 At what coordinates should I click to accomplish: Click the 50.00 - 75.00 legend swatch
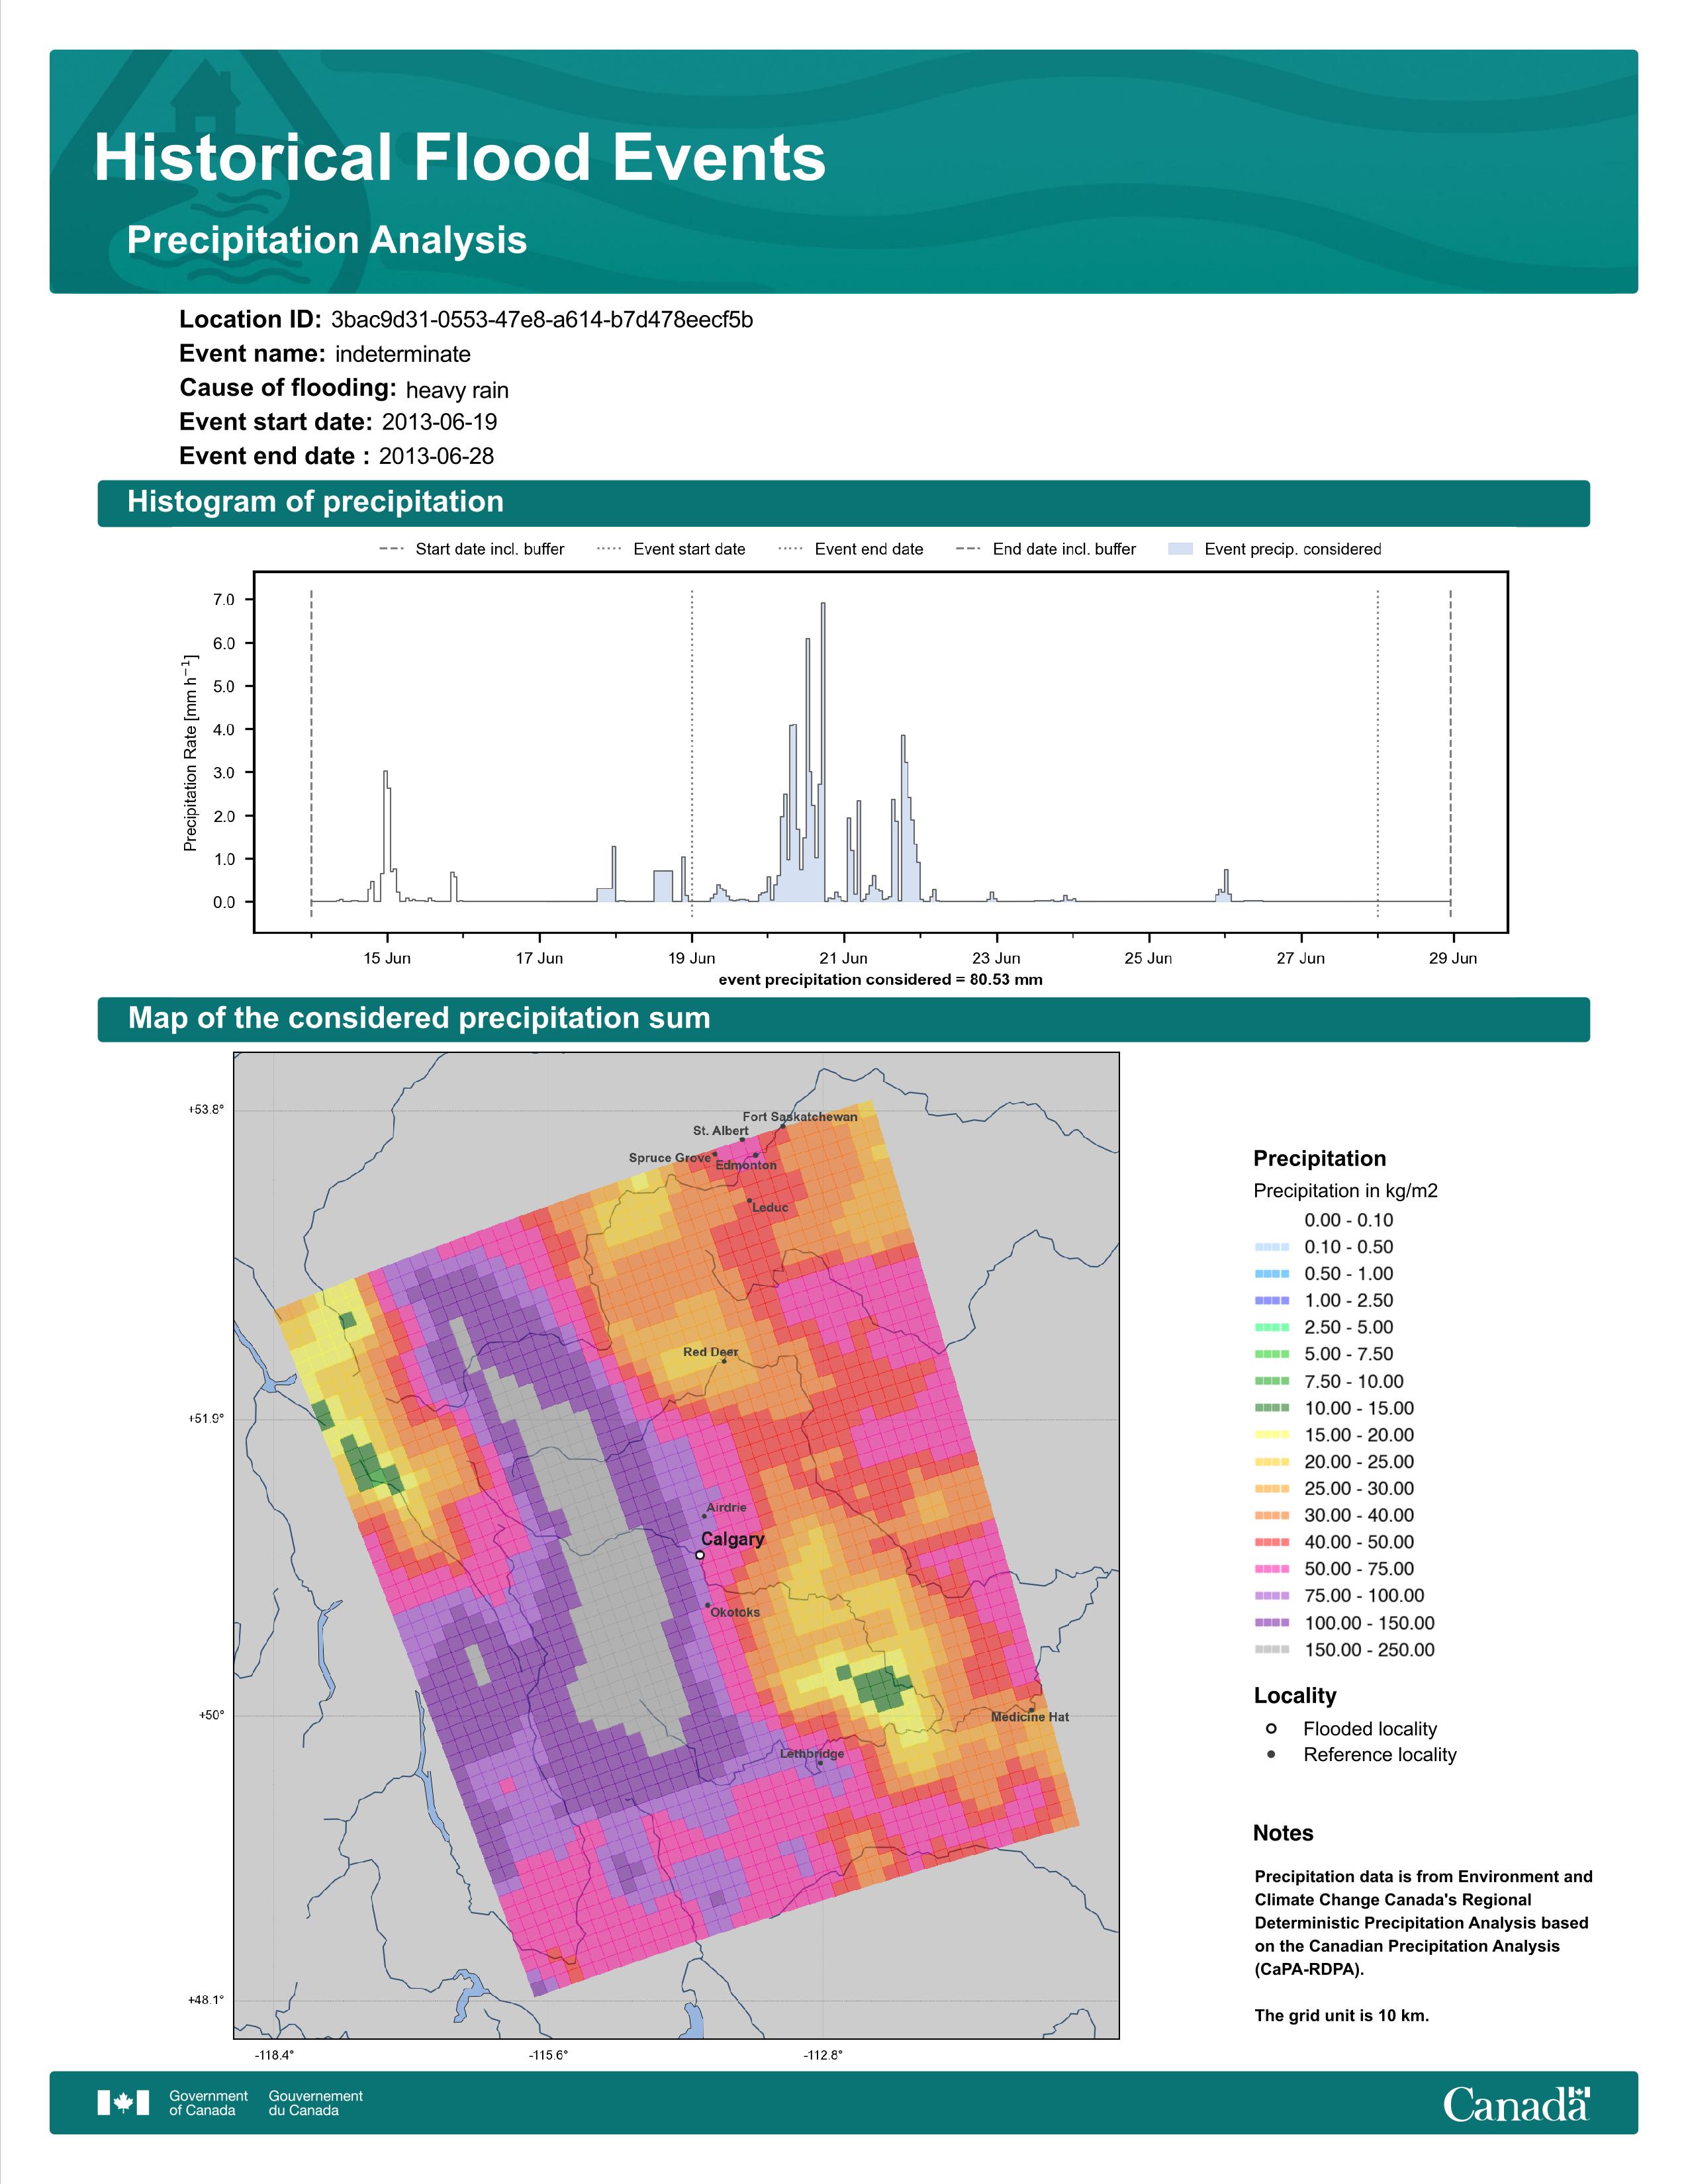click(x=1272, y=1569)
